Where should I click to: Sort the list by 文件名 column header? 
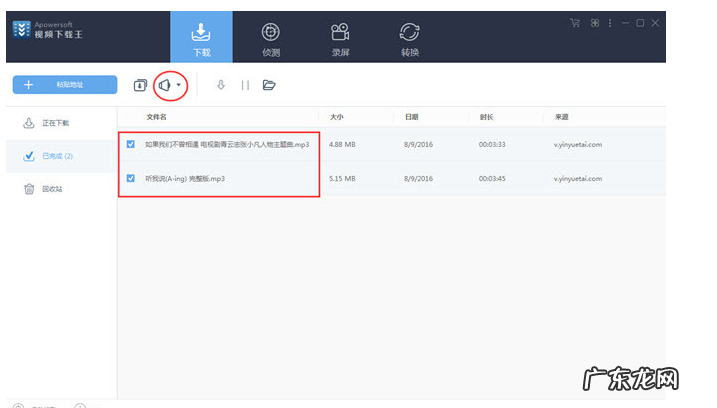(x=156, y=117)
